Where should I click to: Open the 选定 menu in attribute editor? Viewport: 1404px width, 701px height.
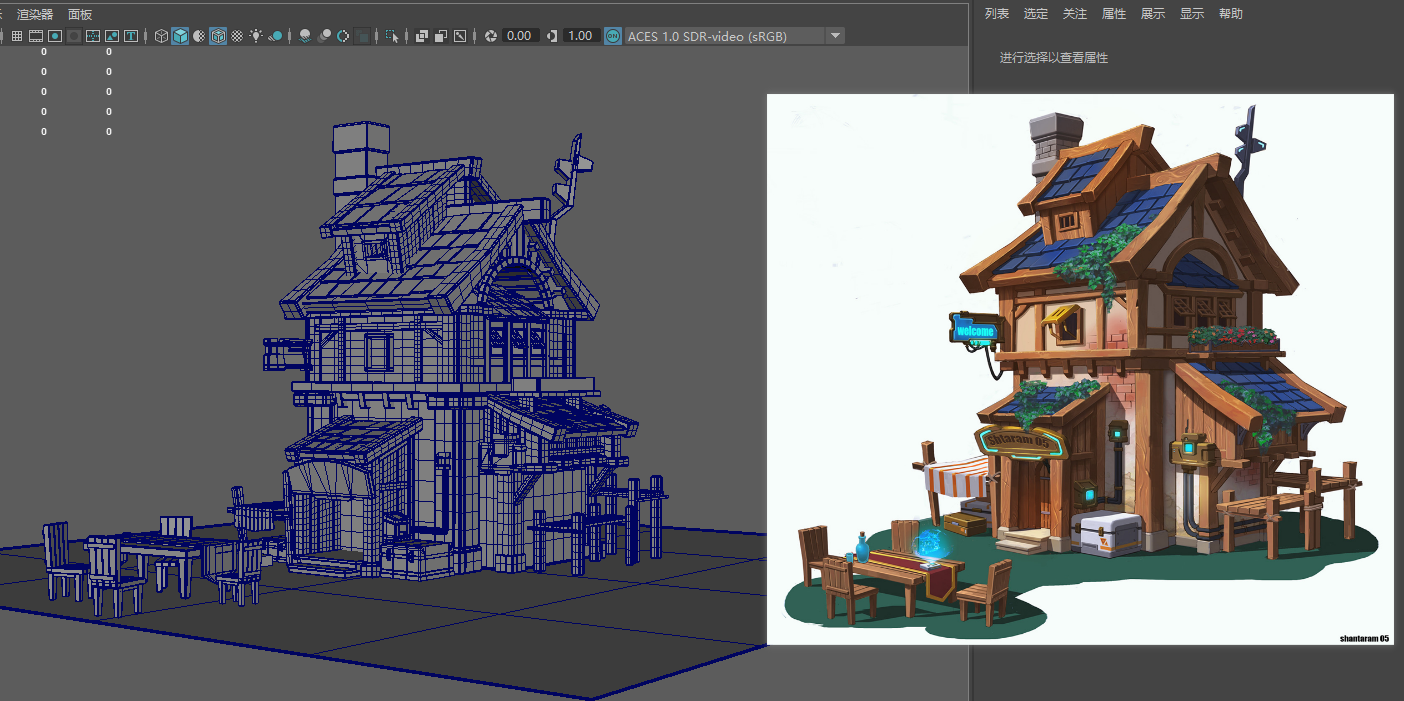pyautogui.click(x=1036, y=14)
